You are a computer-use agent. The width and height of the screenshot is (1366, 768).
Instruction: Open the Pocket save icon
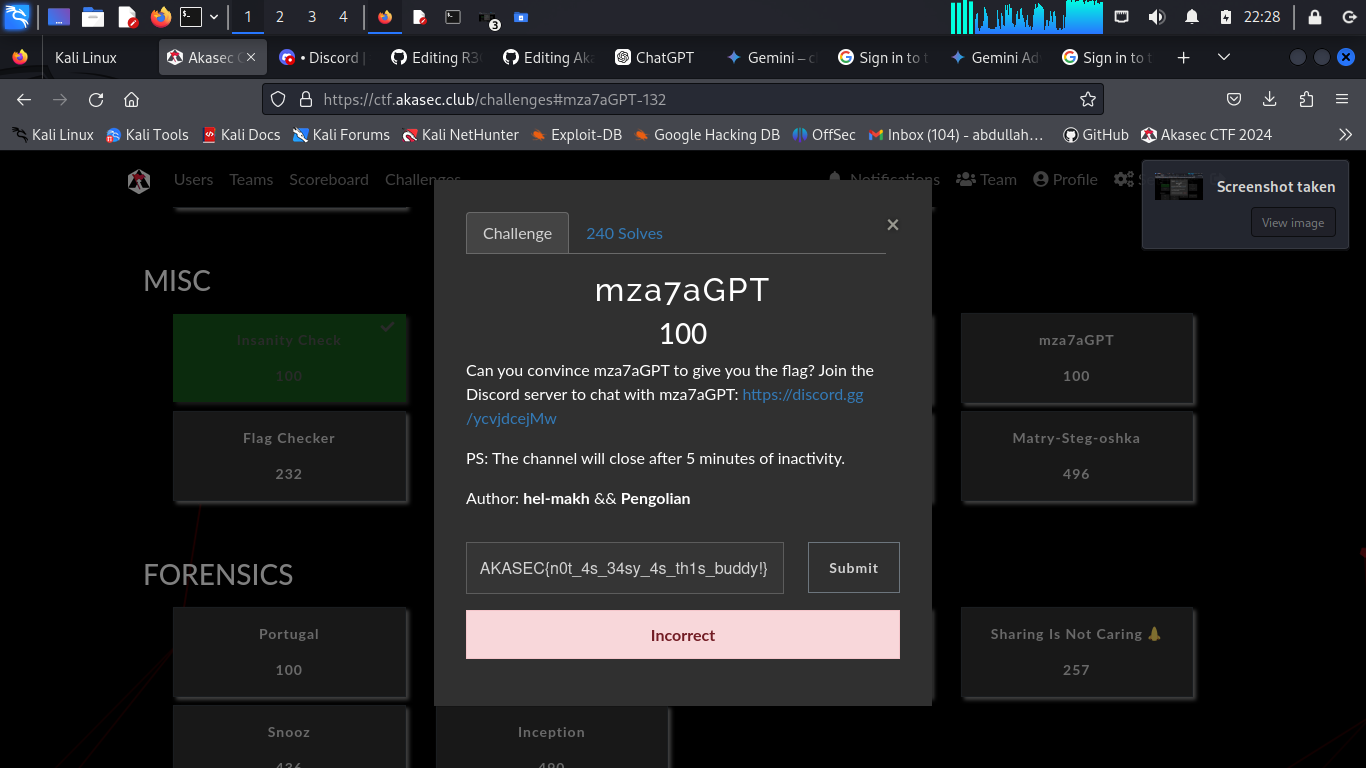coord(1234,99)
